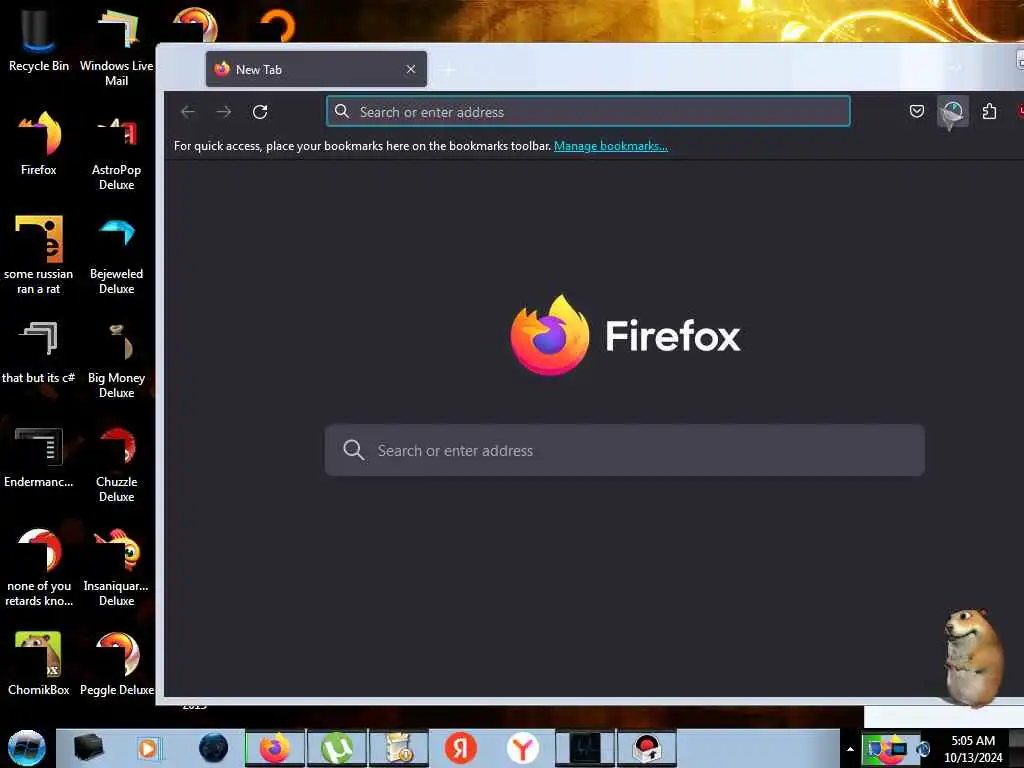Open Big Money Deluxe desktop icon
This screenshot has height=768, width=1024.
(116, 359)
